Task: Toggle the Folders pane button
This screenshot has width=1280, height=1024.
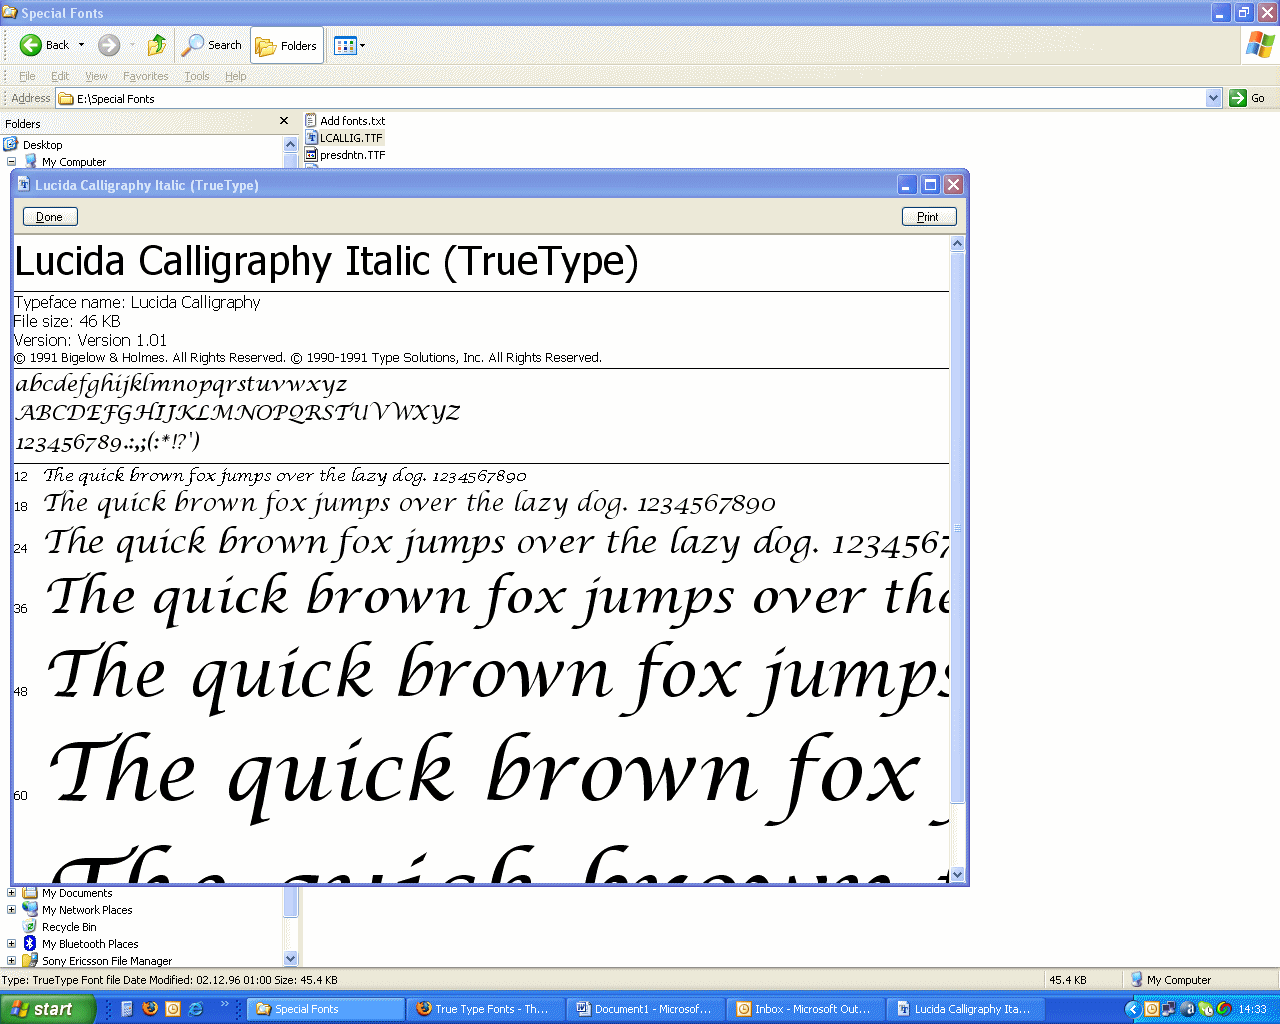Action: (287, 45)
